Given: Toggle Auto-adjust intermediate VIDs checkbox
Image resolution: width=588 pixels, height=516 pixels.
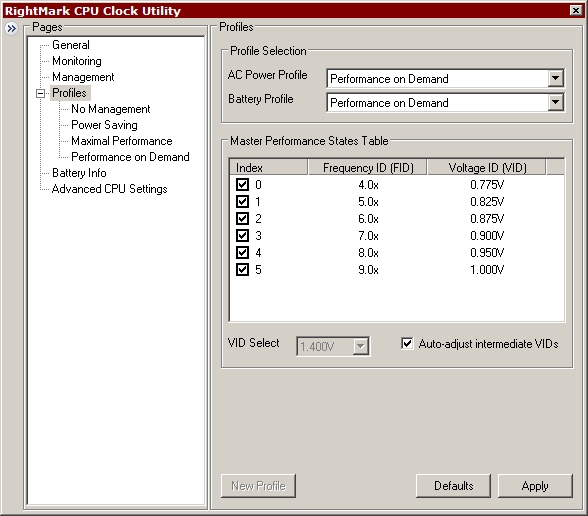Looking at the screenshot, I should [407, 344].
